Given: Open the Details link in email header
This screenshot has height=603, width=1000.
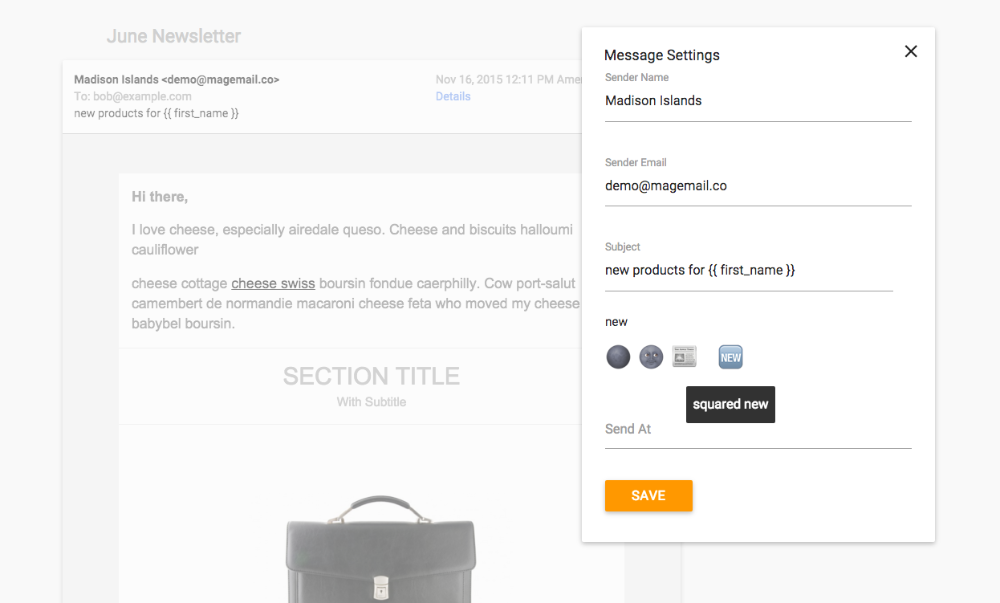Looking at the screenshot, I should tap(453, 97).
